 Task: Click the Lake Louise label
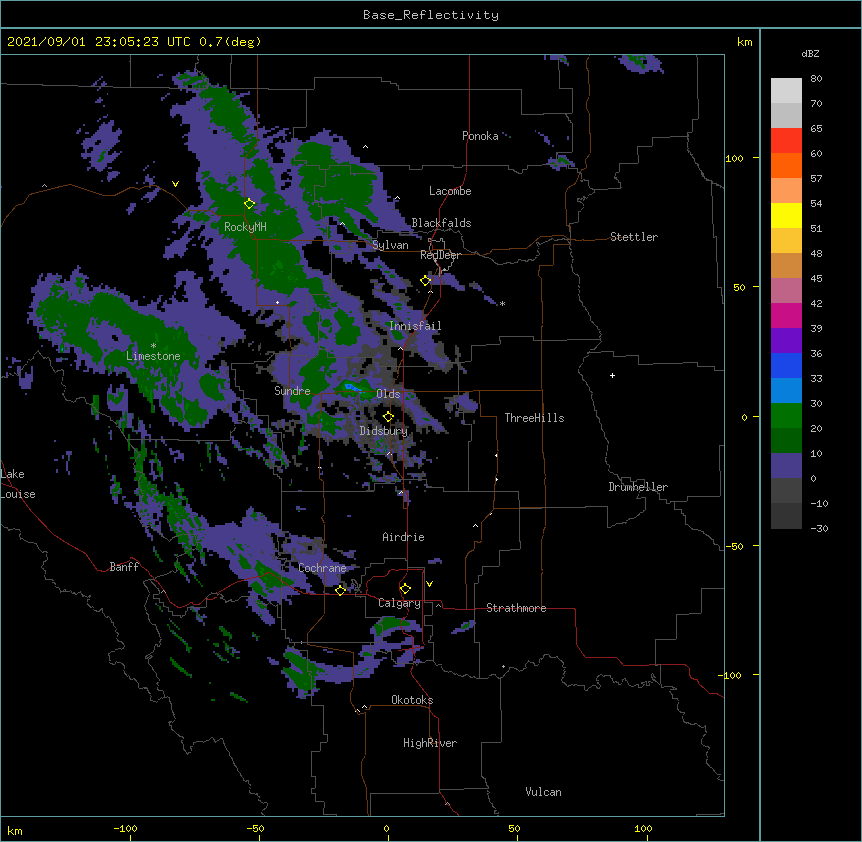point(18,484)
